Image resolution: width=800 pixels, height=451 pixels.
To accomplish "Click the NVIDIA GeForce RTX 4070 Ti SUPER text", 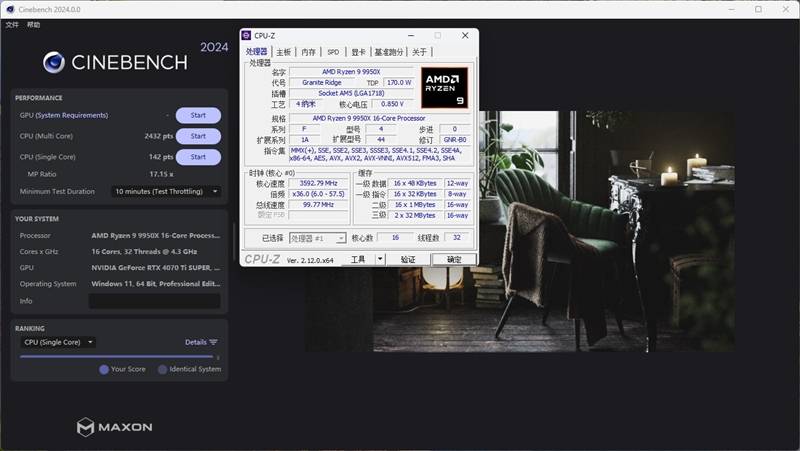I will pos(156,267).
